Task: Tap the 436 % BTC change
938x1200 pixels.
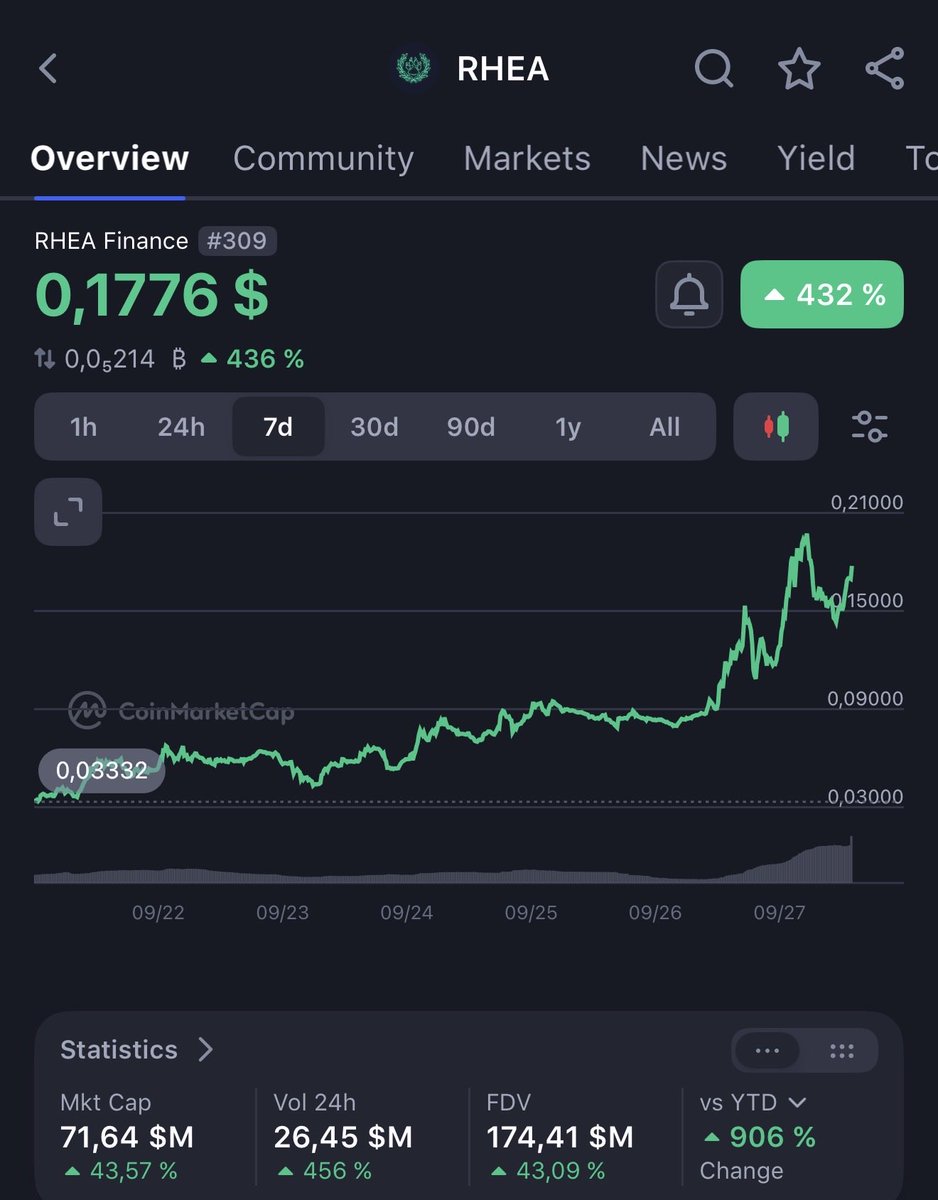Action: click(x=253, y=359)
